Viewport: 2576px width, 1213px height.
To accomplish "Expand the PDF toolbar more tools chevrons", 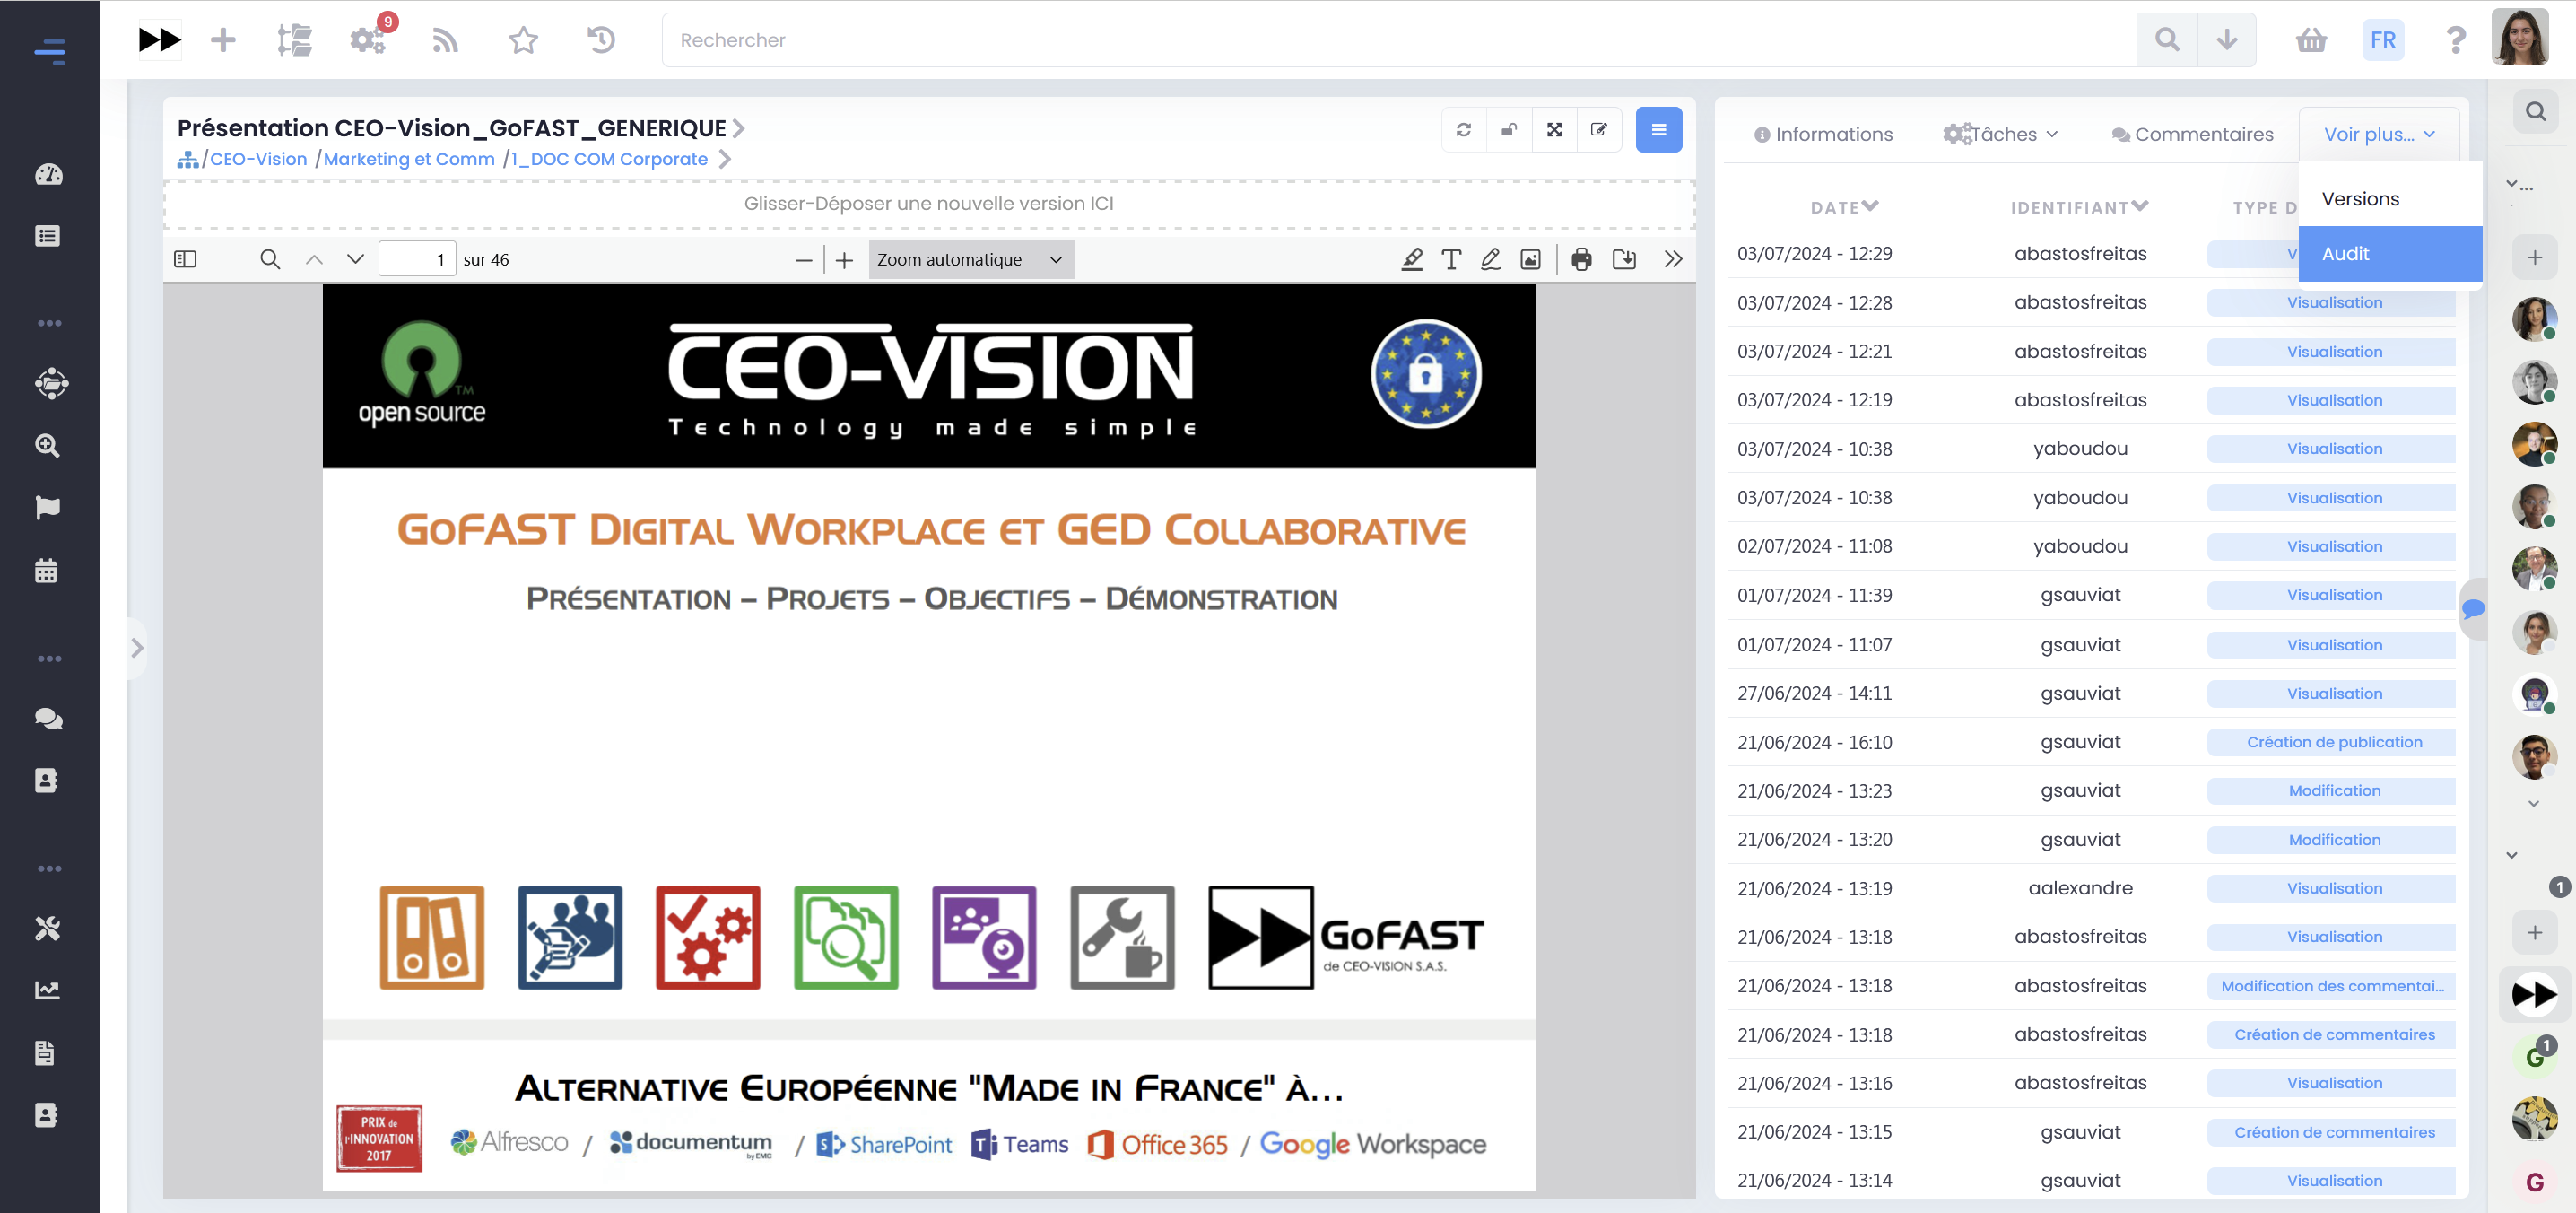I will tap(1673, 260).
